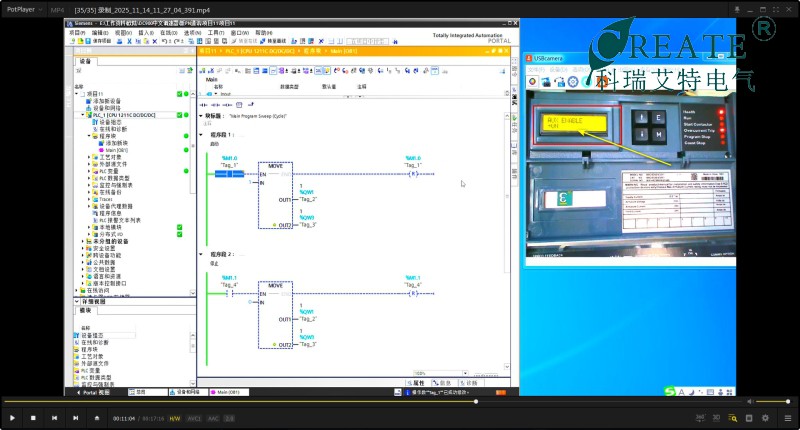Viewport: 800px width, 430px height.
Task: Mute audio via speaker icon
Action: [x=750, y=401]
